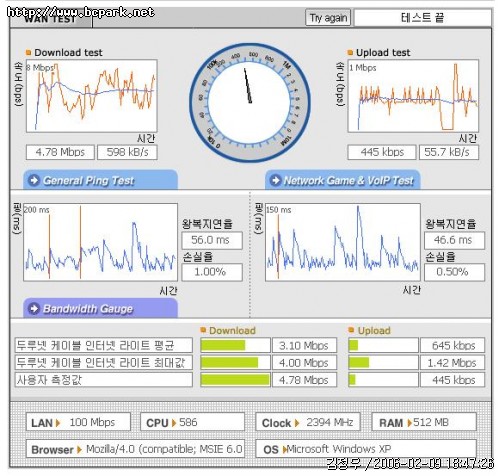Click the orange bullet beside Download test
The width and height of the screenshot is (500, 476).
[28, 52]
